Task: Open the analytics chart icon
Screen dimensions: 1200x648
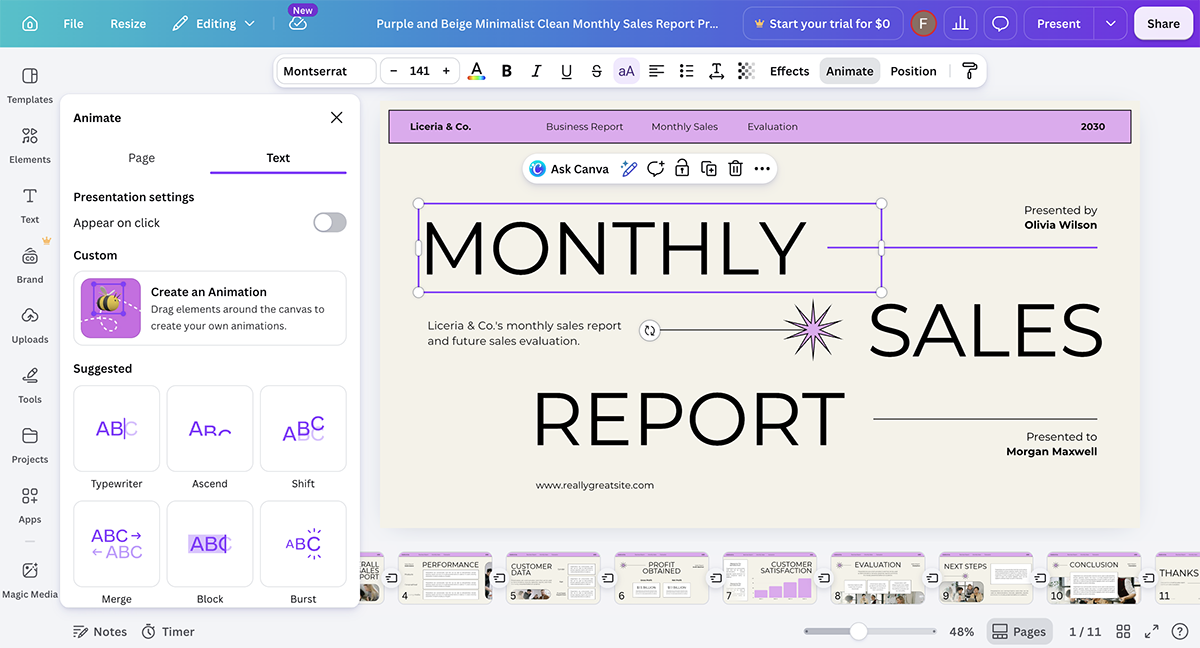Action: [961, 23]
